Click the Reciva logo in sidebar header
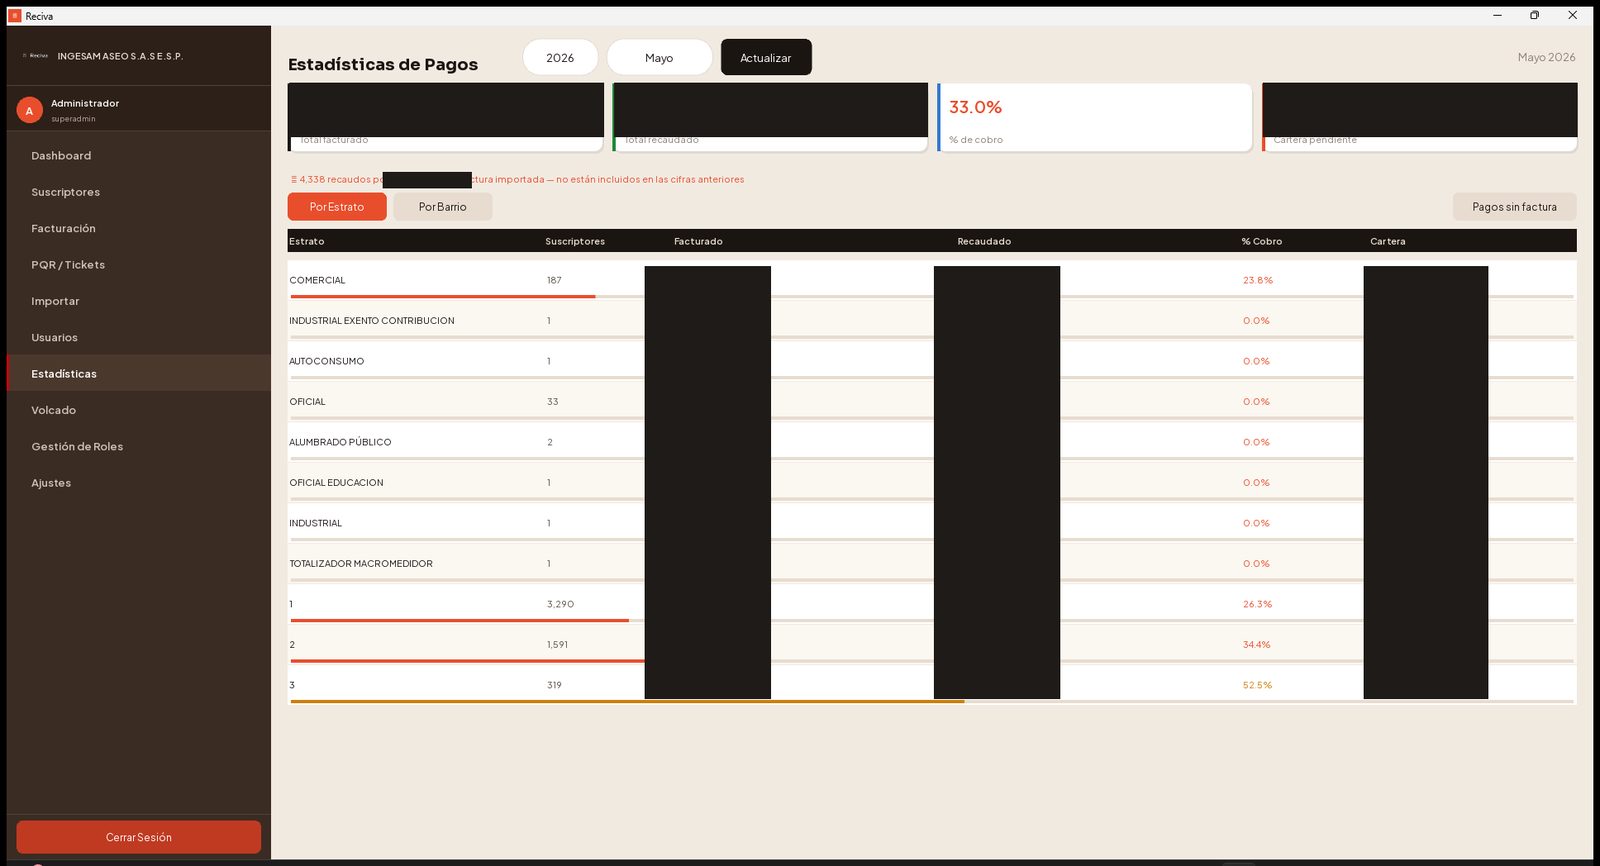This screenshot has height=866, width=1600. 36,56
